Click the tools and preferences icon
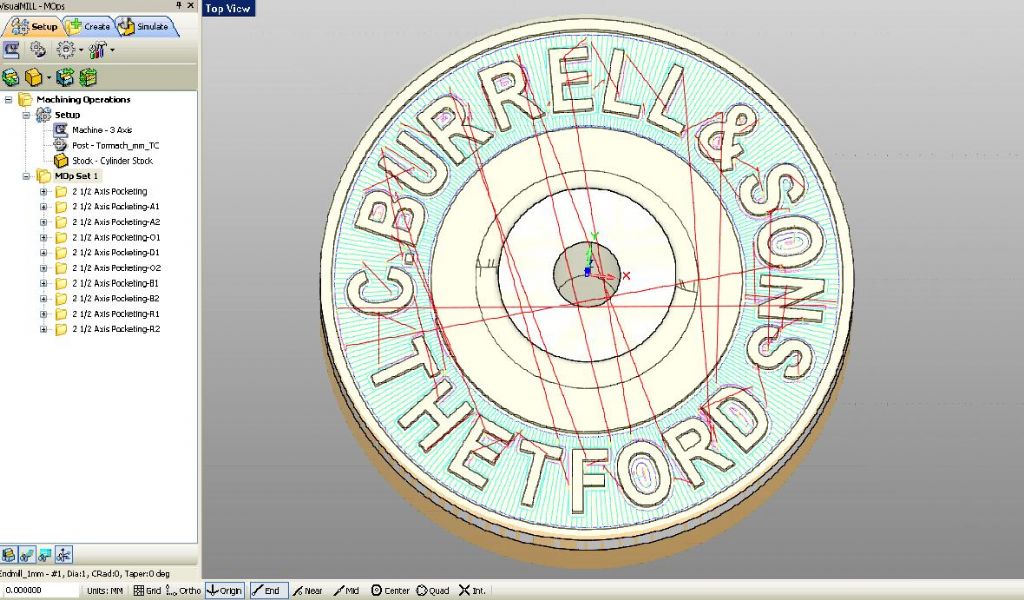 pyautogui.click(x=97, y=50)
